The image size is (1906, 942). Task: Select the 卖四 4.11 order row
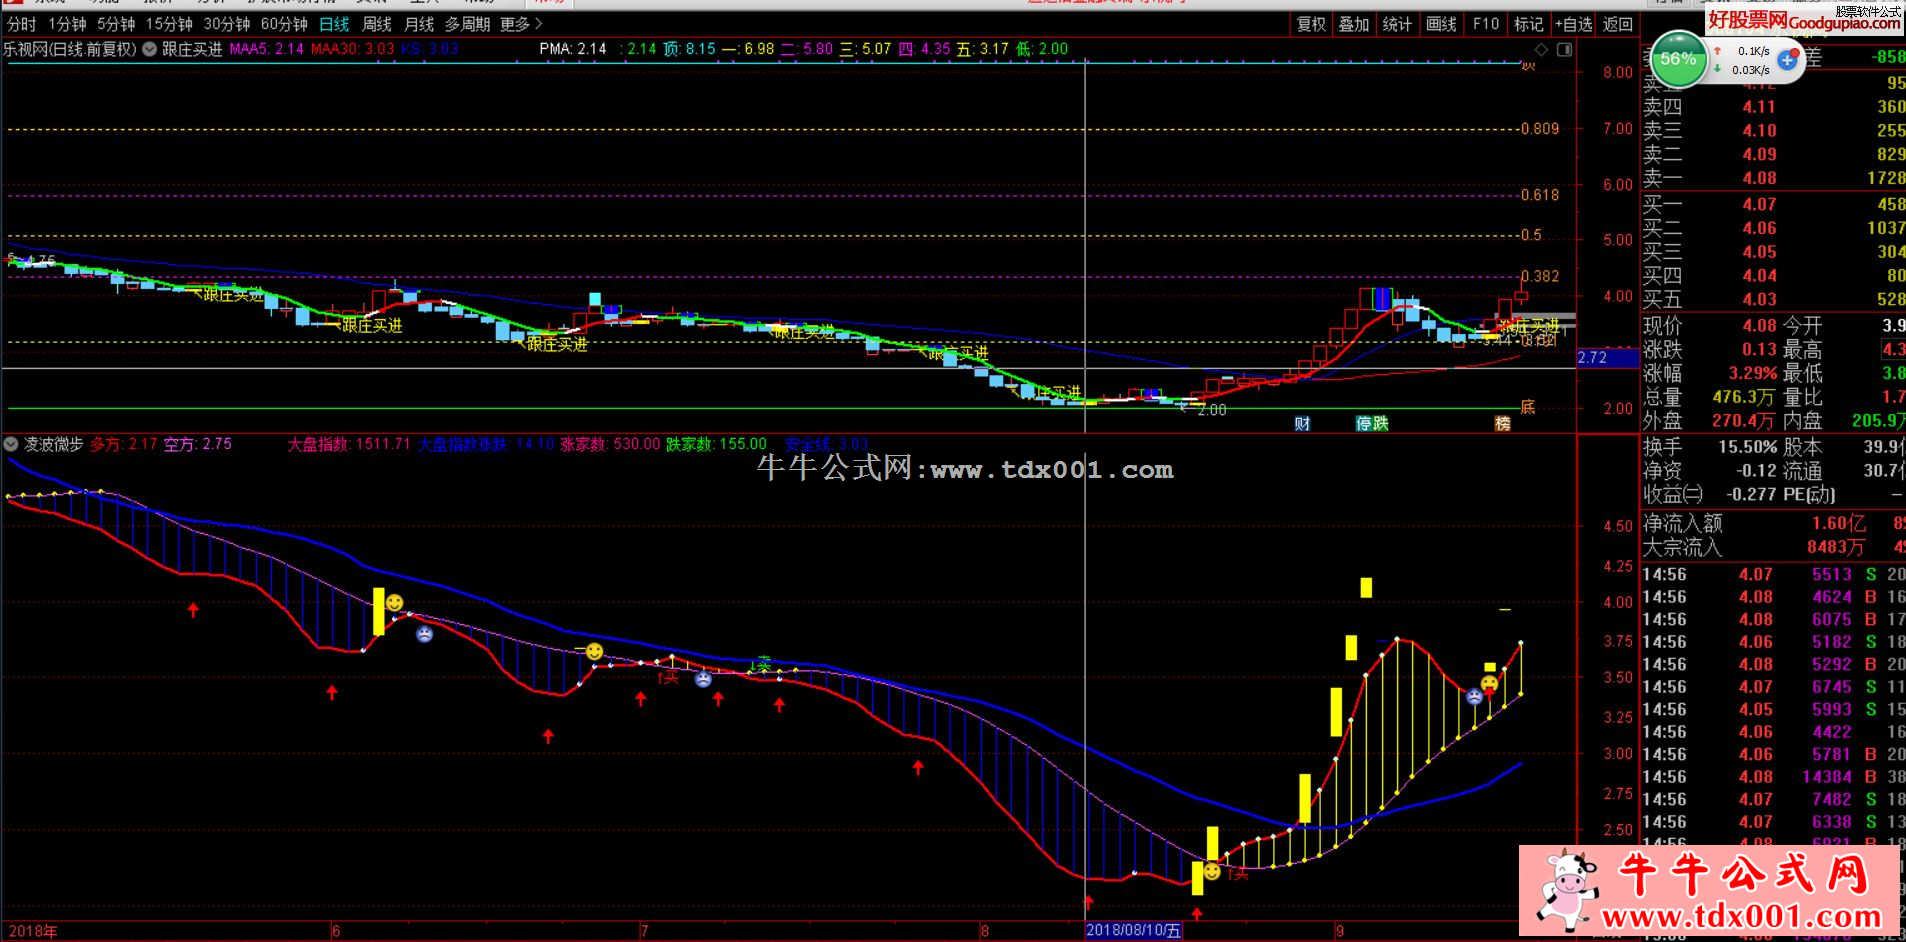(1773, 106)
